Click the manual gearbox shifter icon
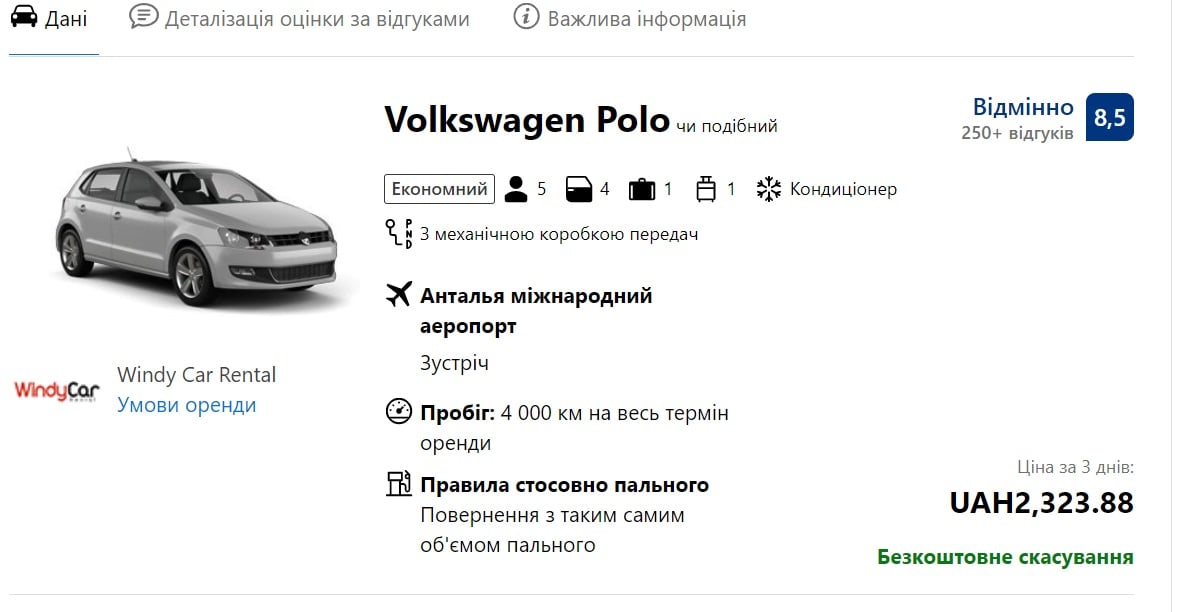Screen dimensions: 1184x612 (399, 233)
